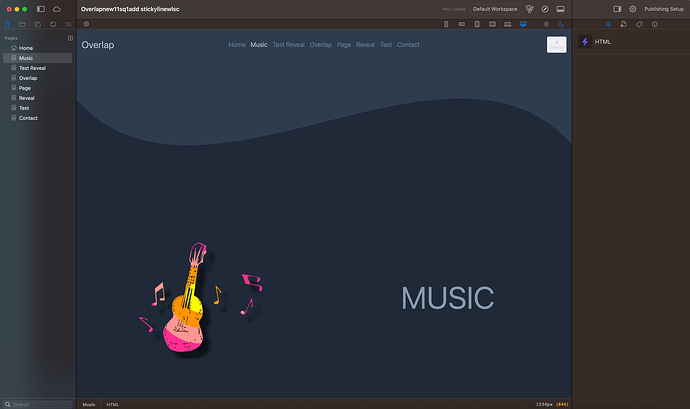Click the HTML breadcrumb in bottom bar
The width and height of the screenshot is (690, 409).
pyautogui.click(x=113, y=404)
